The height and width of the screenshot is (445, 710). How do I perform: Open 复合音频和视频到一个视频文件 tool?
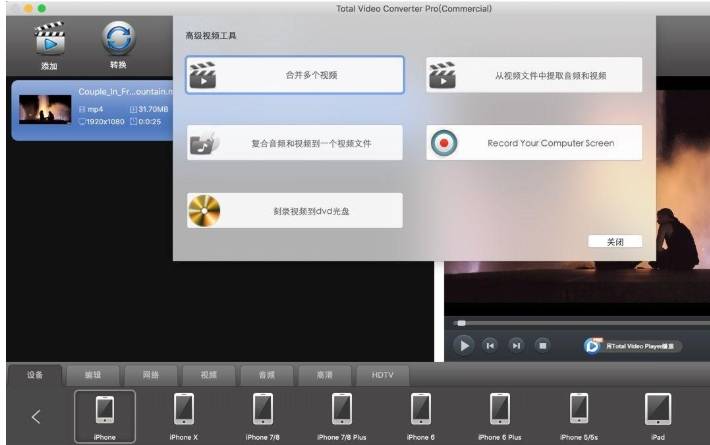(x=295, y=143)
